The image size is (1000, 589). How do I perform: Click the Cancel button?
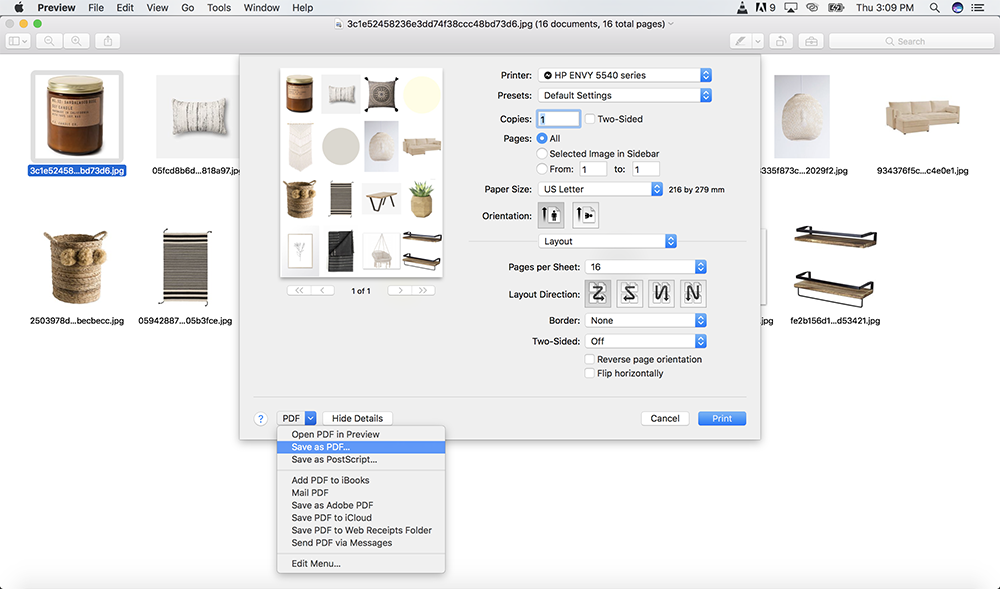tap(665, 419)
